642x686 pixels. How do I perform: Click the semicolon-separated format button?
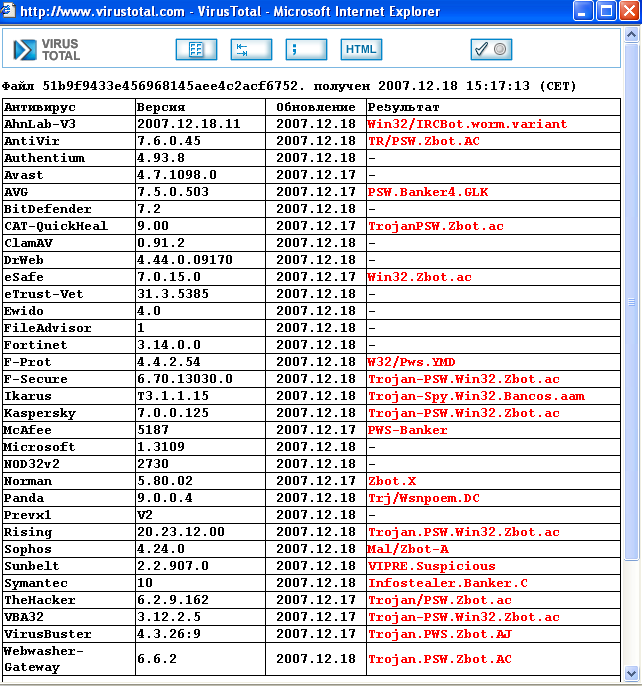(x=306, y=49)
